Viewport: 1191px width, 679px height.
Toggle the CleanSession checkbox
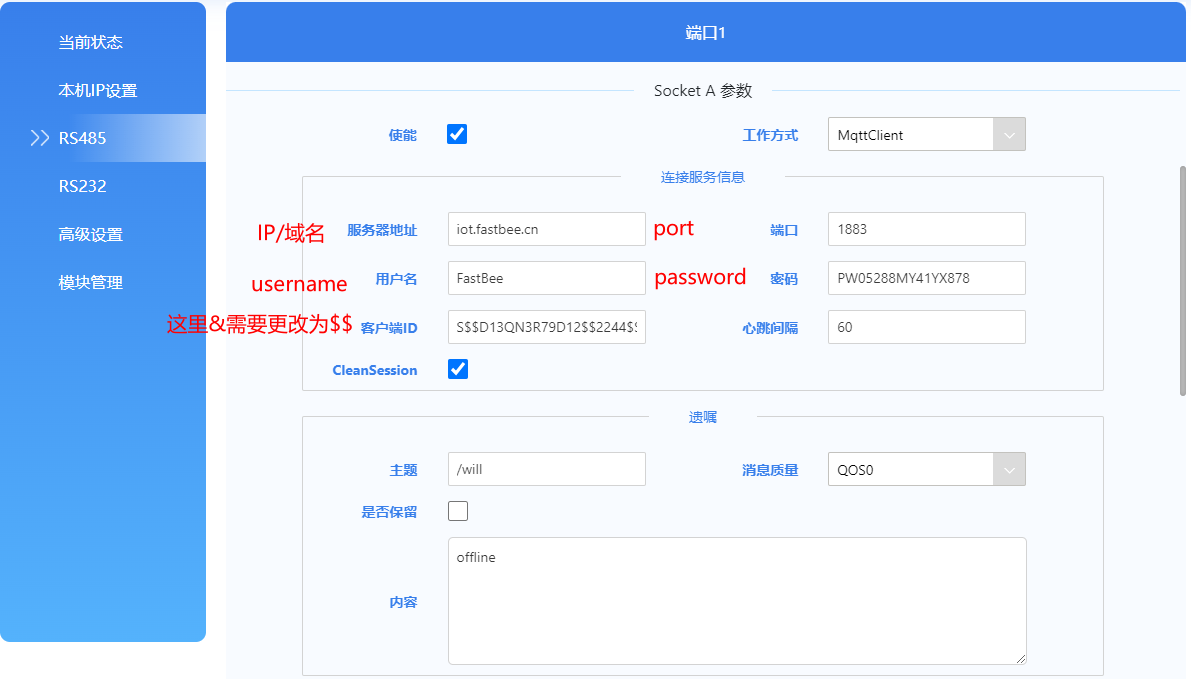click(458, 369)
